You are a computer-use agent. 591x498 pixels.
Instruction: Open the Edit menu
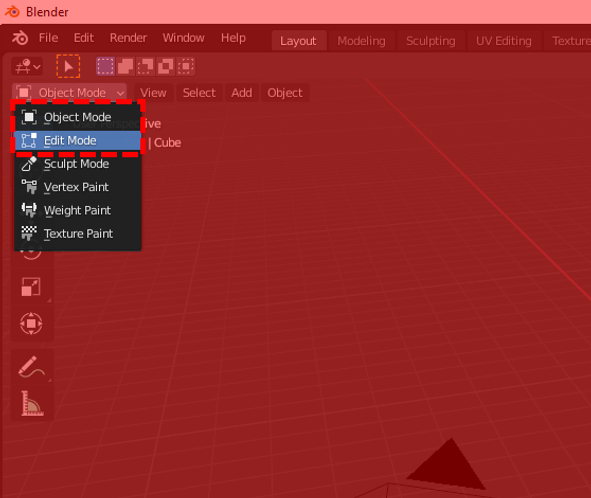(84, 38)
